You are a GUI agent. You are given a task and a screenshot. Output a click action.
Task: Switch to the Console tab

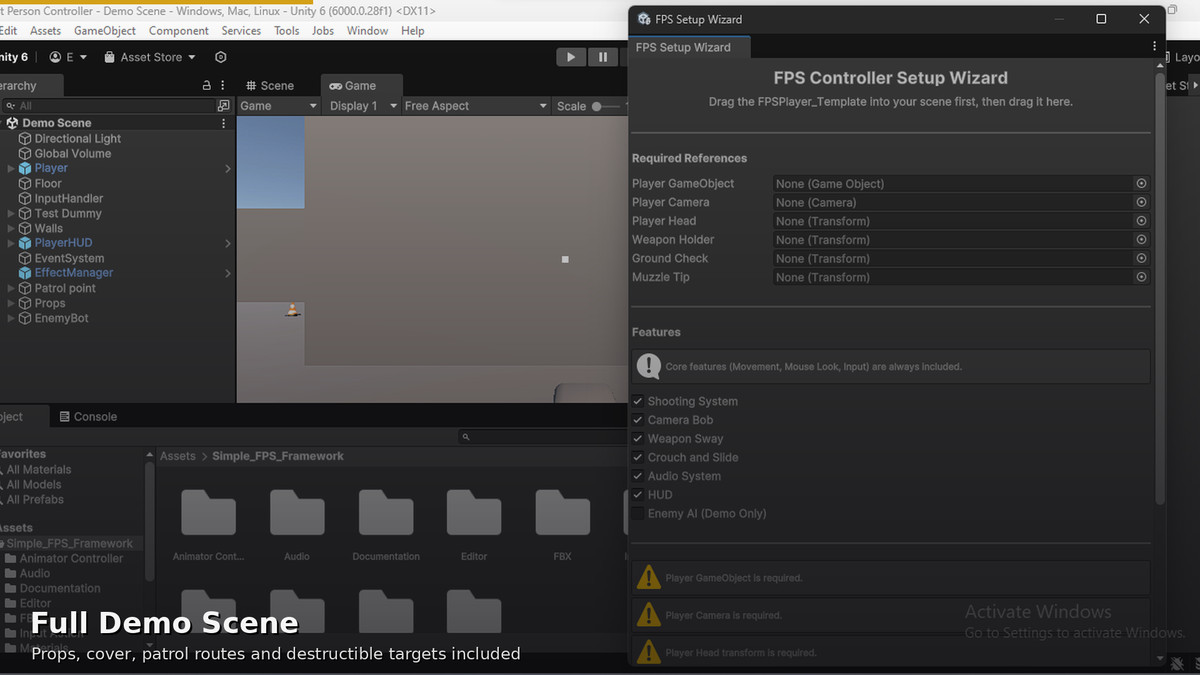click(88, 417)
